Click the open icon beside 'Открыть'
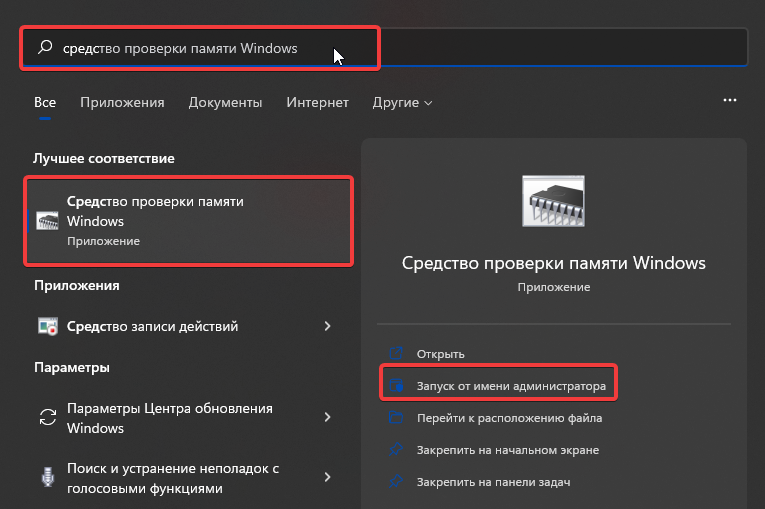The width and height of the screenshot is (765, 509). [396, 353]
